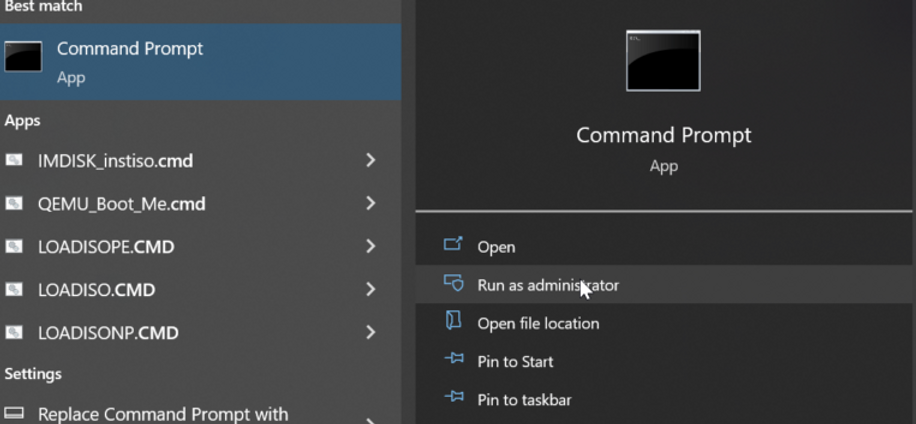Expand the QEMU_Boot_Me.cmd result arrow
This screenshot has height=424, width=916.
370,203
